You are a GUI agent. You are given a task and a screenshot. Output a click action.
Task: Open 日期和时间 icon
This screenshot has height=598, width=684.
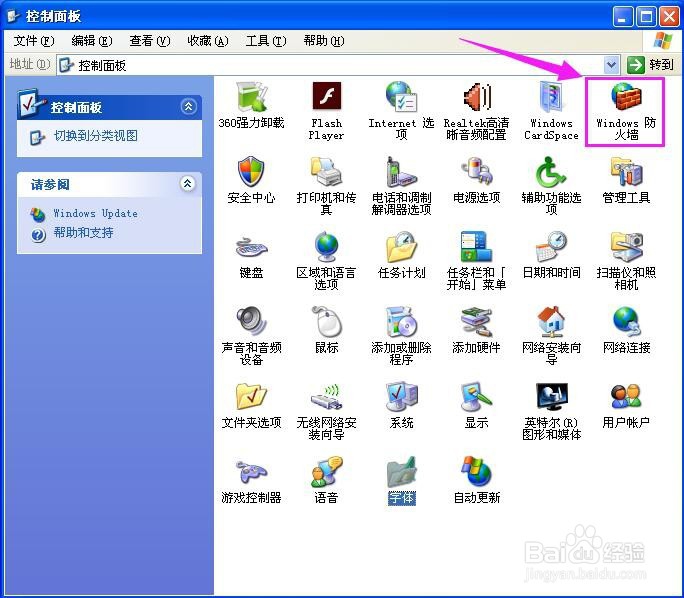pyautogui.click(x=551, y=247)
